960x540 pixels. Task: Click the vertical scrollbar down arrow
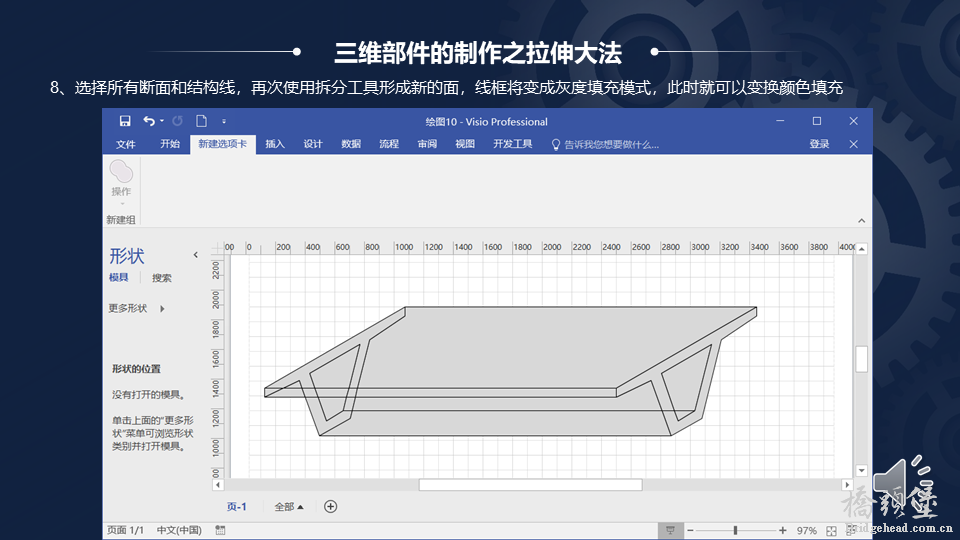tap(861, 471)
